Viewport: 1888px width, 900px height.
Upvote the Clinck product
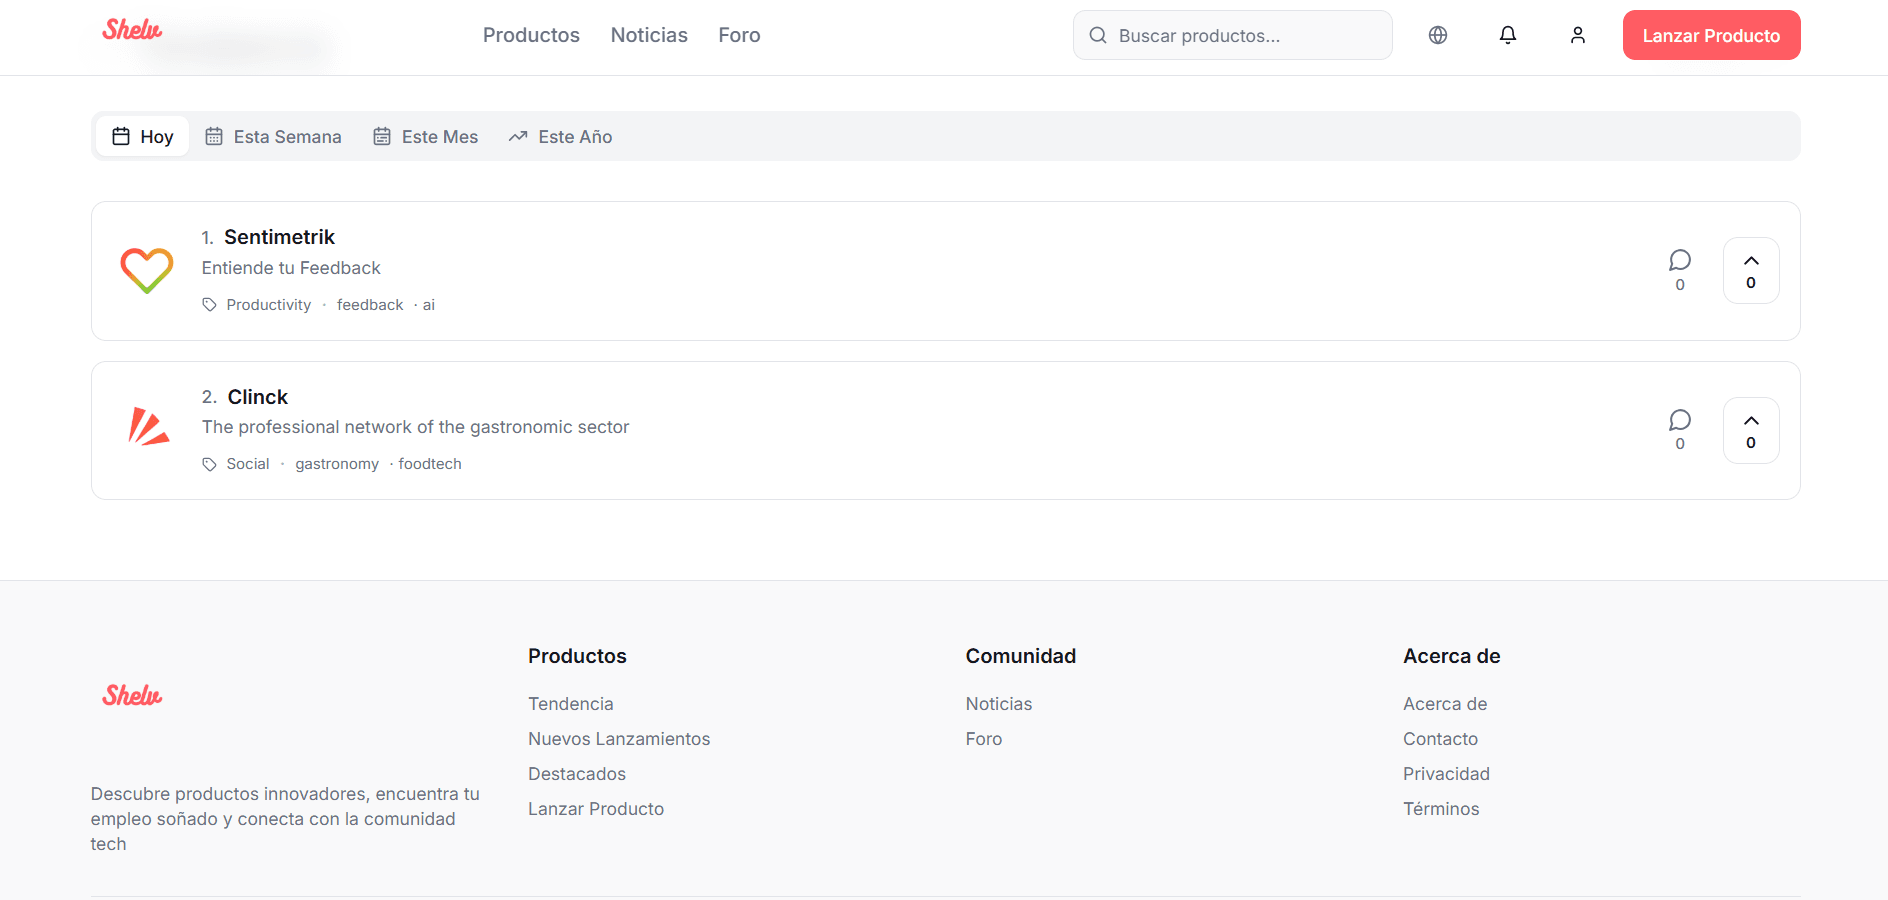tap(1751, 430)
